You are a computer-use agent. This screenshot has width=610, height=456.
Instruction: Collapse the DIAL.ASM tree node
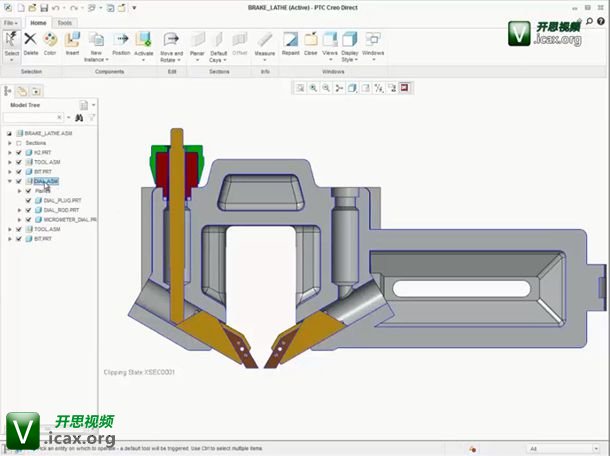point(9,181)
